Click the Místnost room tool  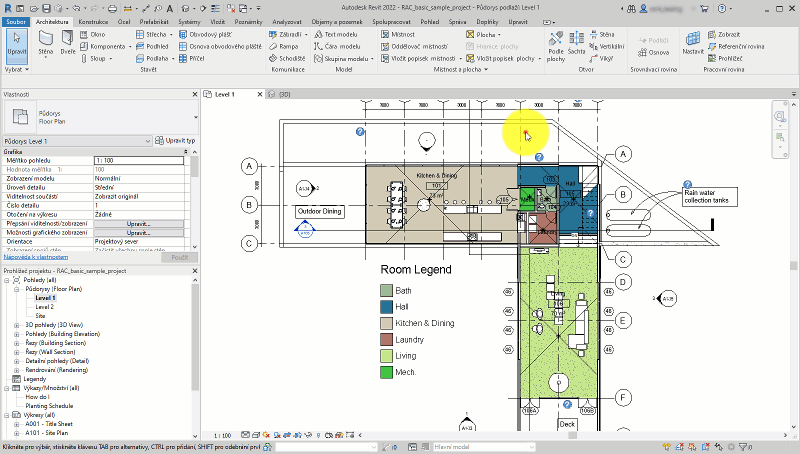pos(398,34)
